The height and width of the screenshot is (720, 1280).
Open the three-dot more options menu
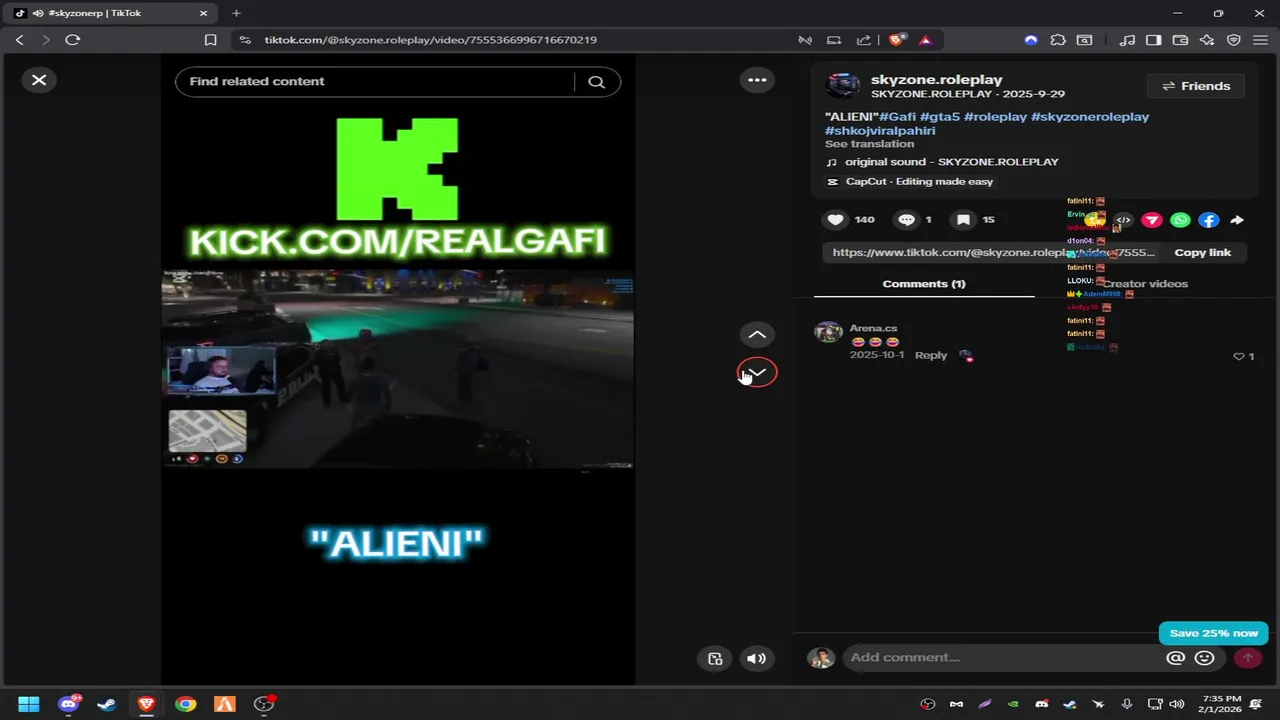coord(757,80)
